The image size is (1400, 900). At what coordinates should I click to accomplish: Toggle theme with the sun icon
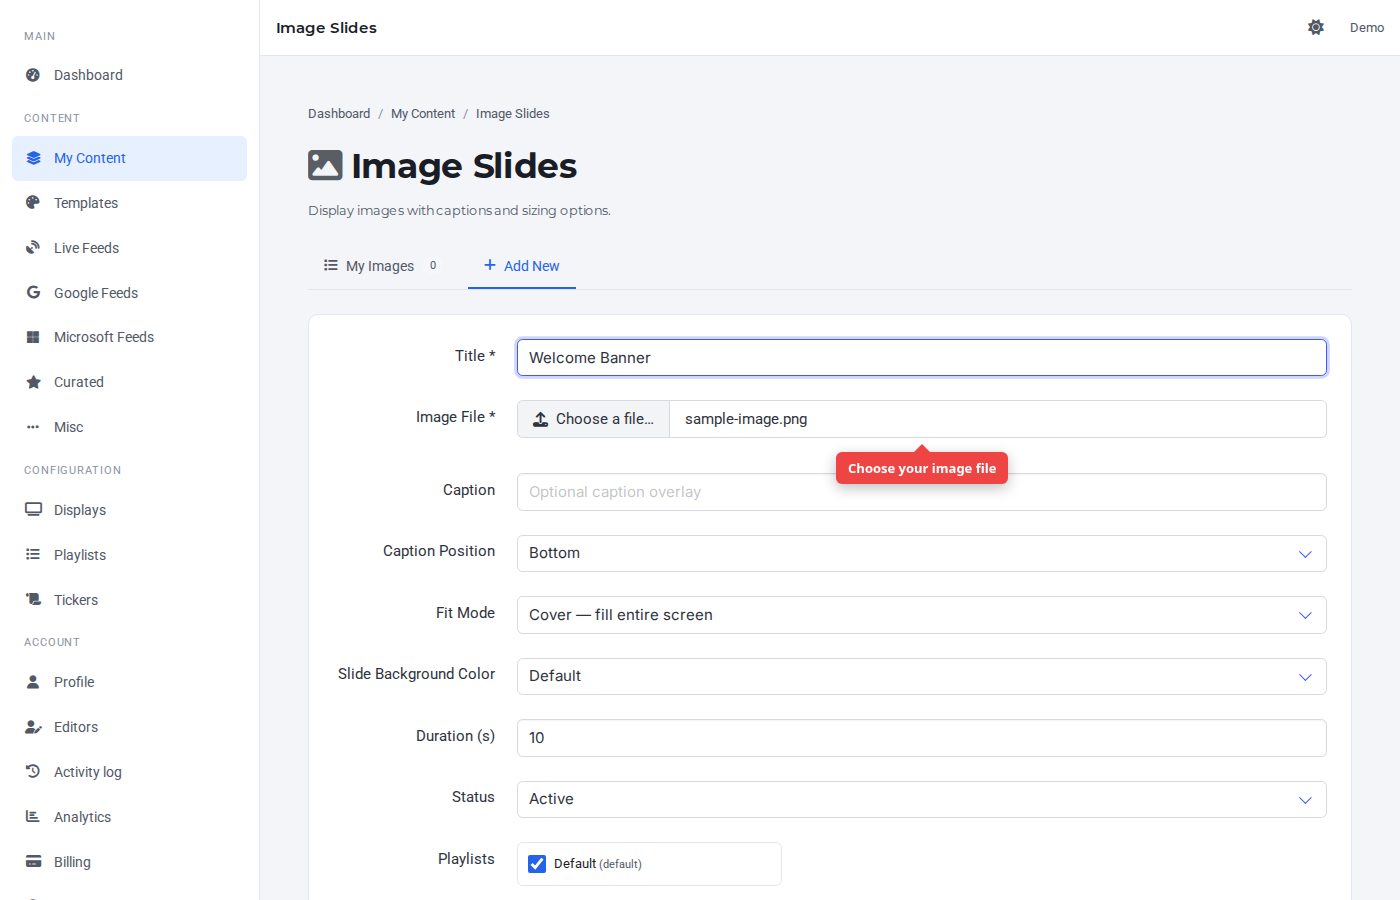pos(1316,27)
